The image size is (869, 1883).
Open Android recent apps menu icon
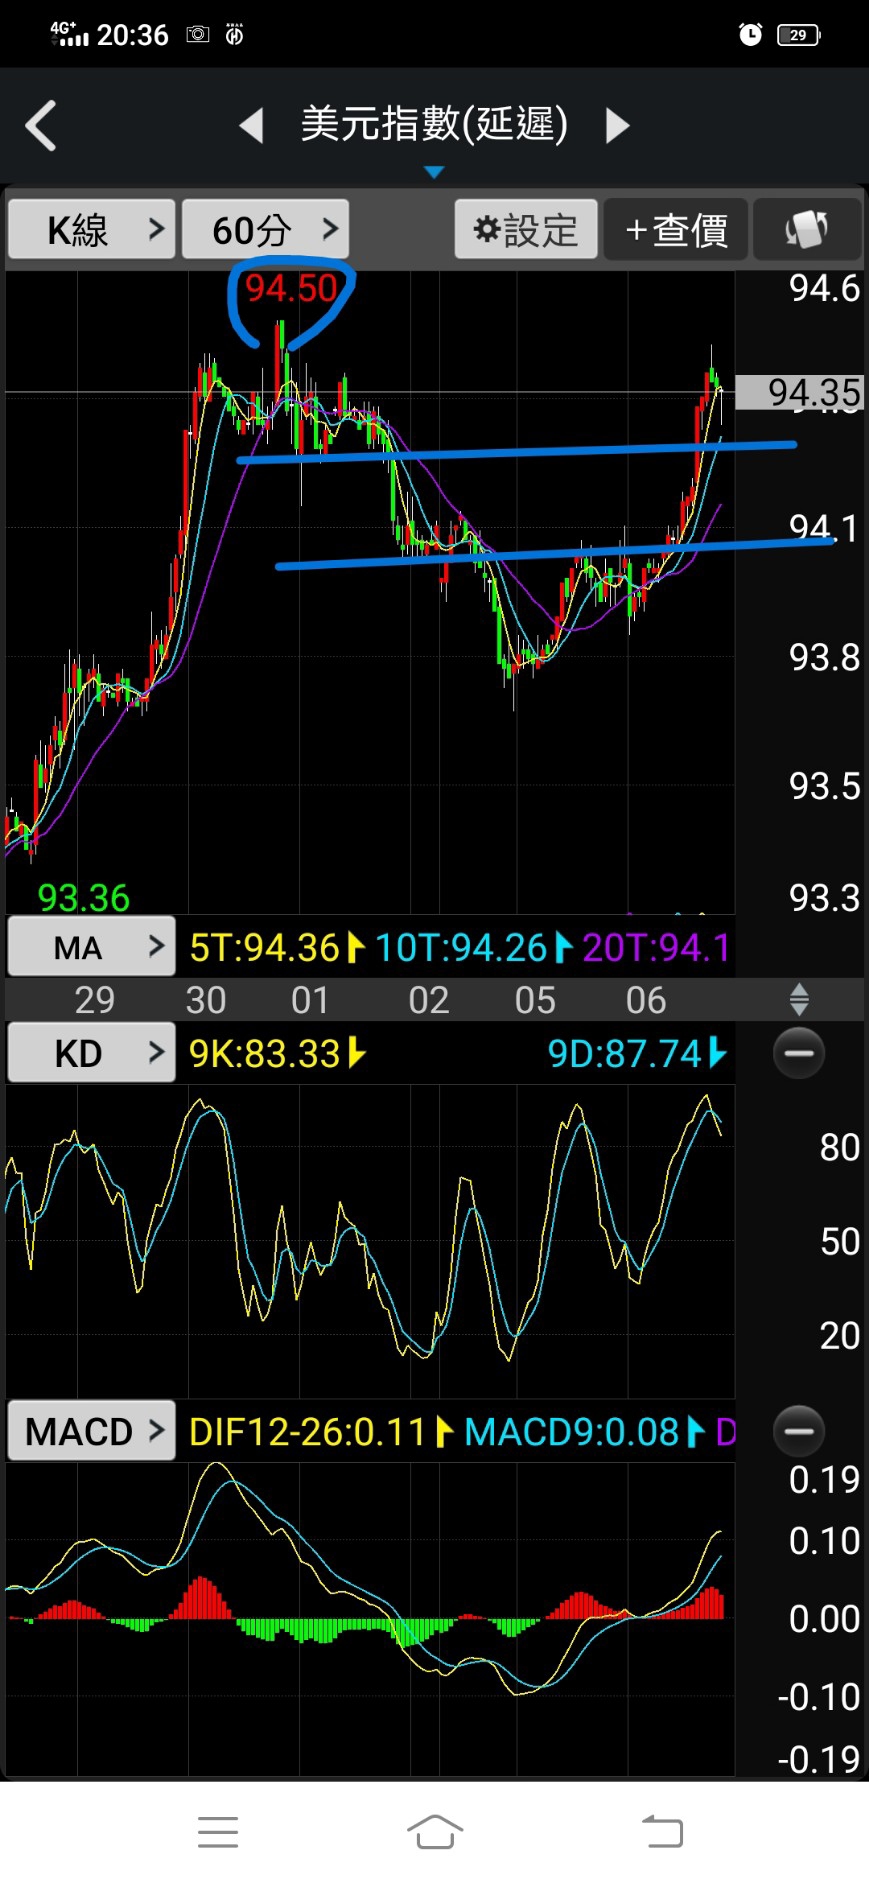[218, 1831]
